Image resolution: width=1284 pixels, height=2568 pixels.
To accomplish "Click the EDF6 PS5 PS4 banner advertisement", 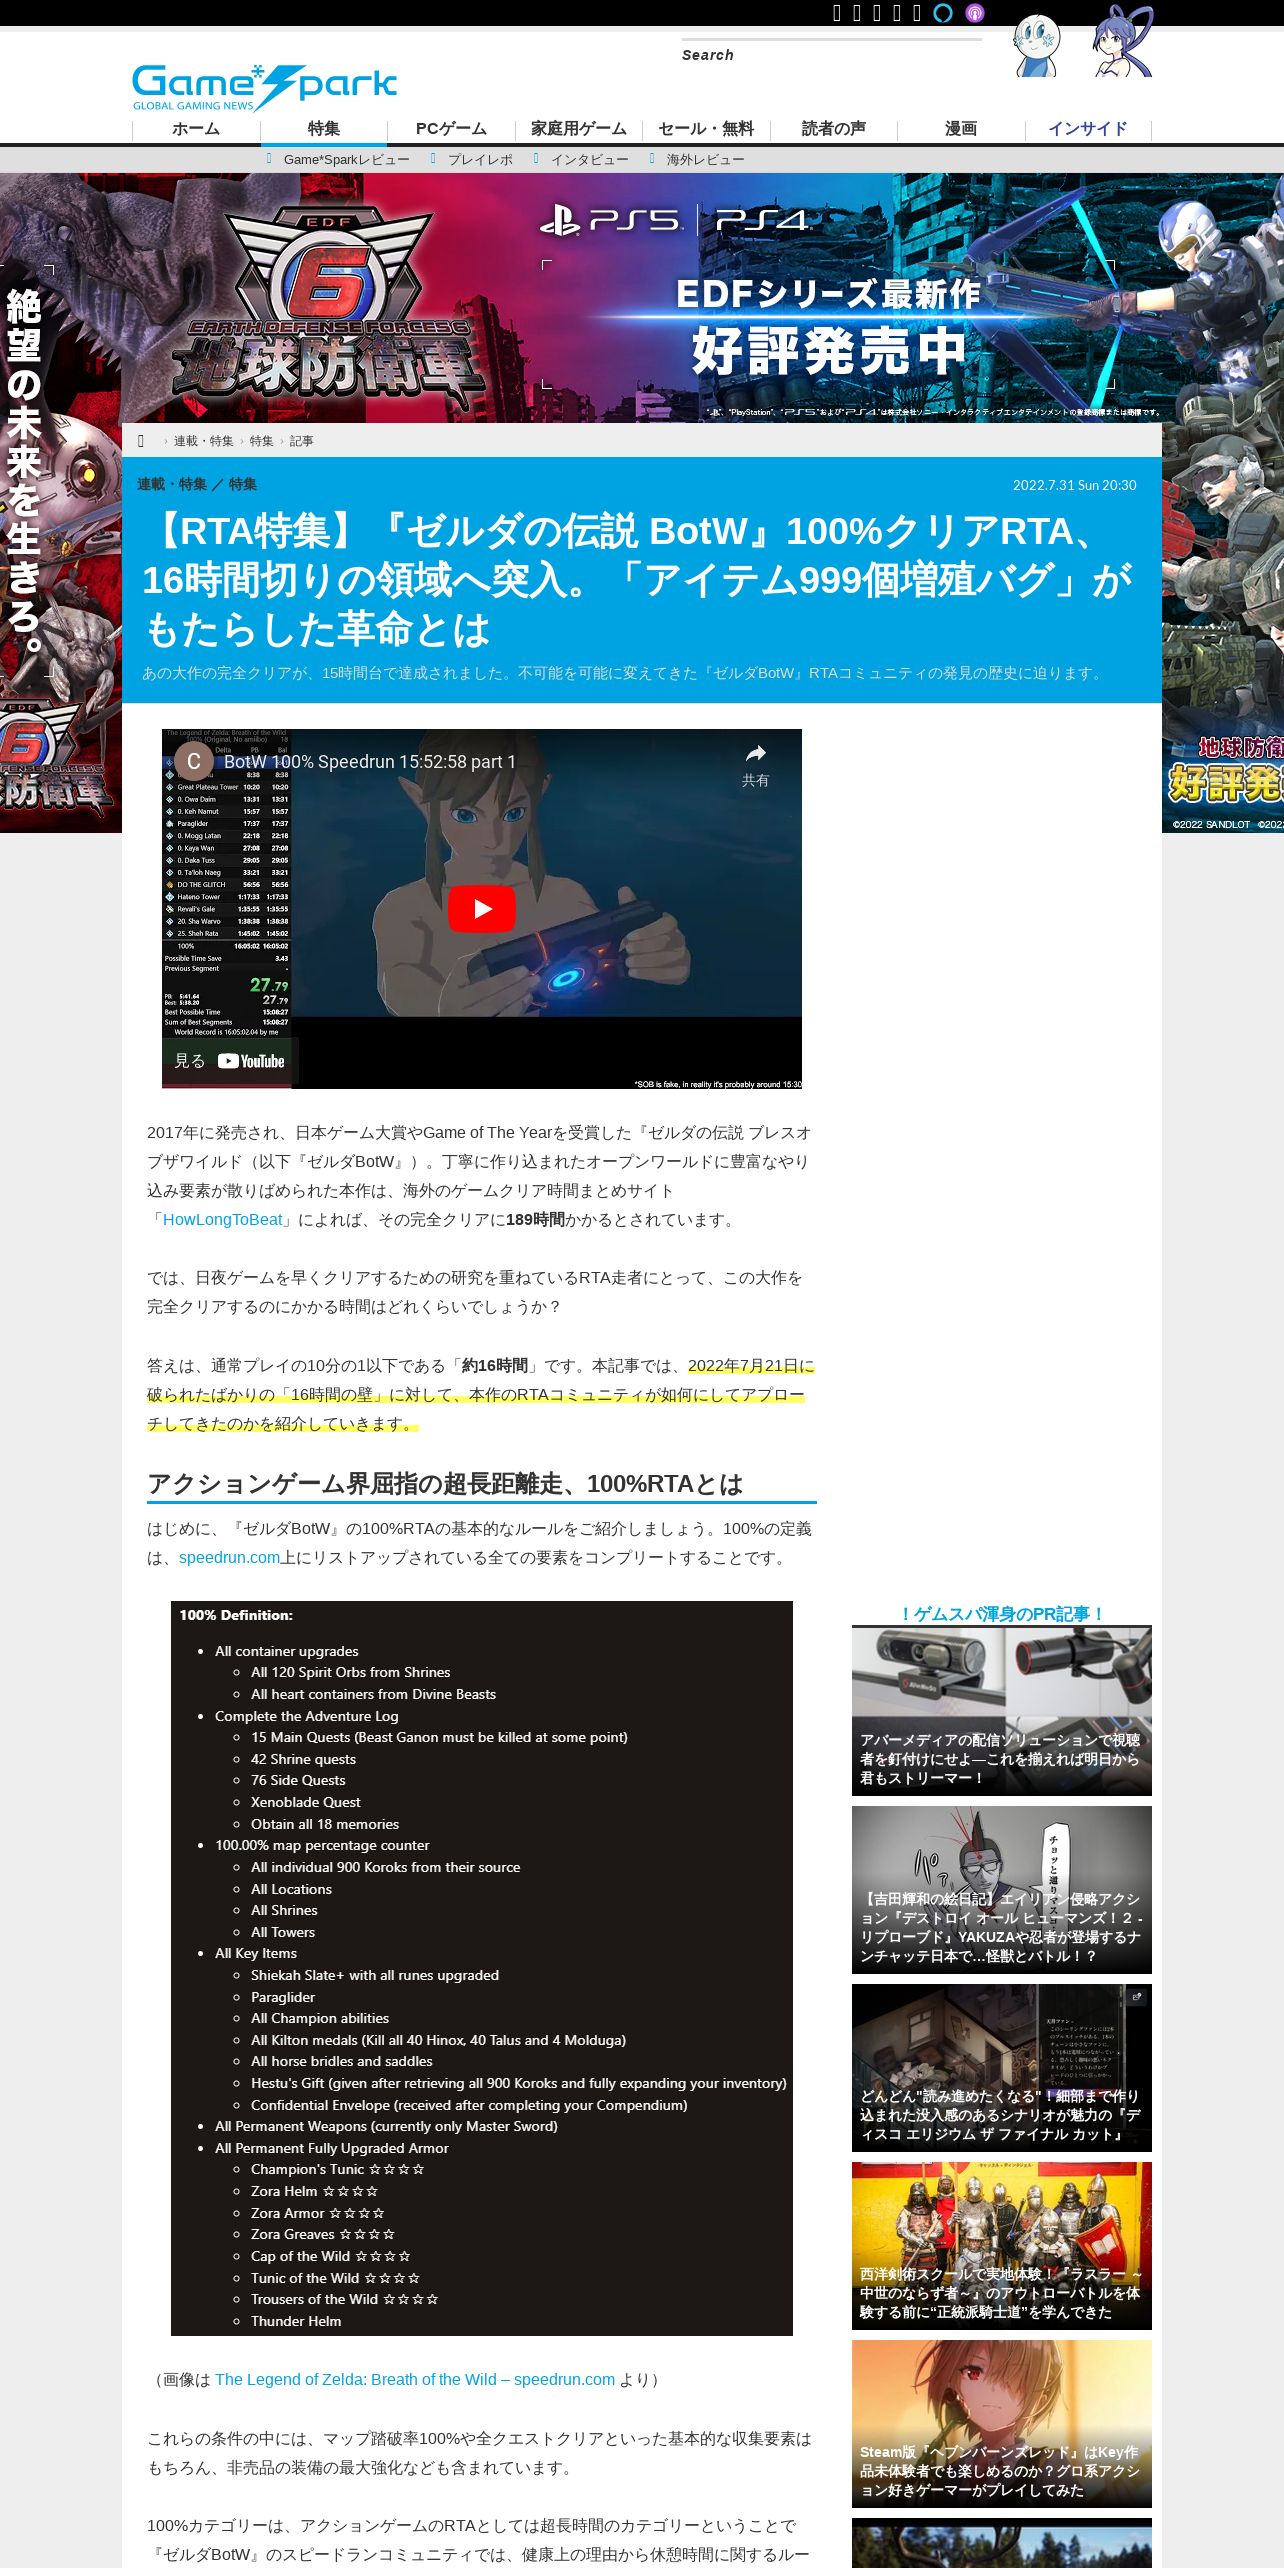I will pyautogui.click(x=642, y=298).
